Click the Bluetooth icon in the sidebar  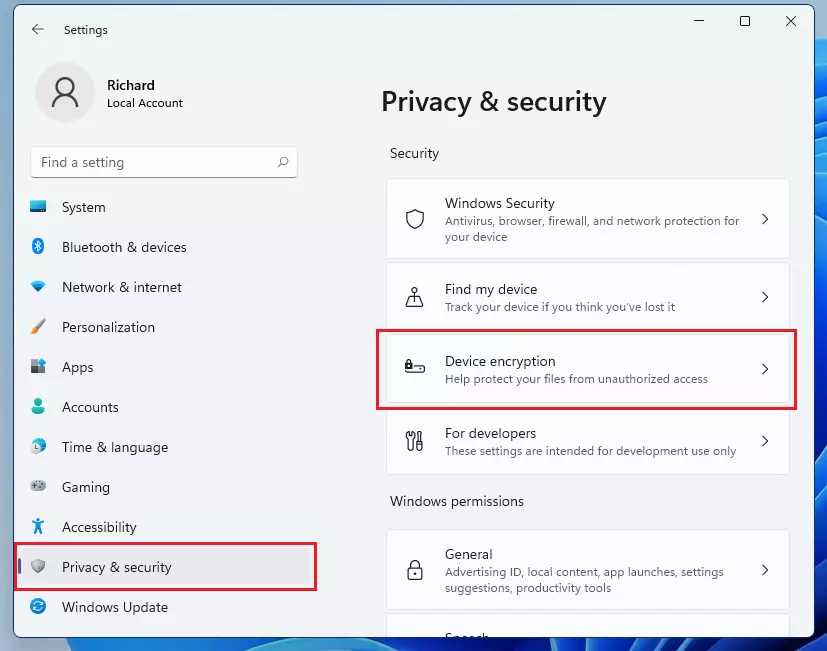(x=38, y=246)
